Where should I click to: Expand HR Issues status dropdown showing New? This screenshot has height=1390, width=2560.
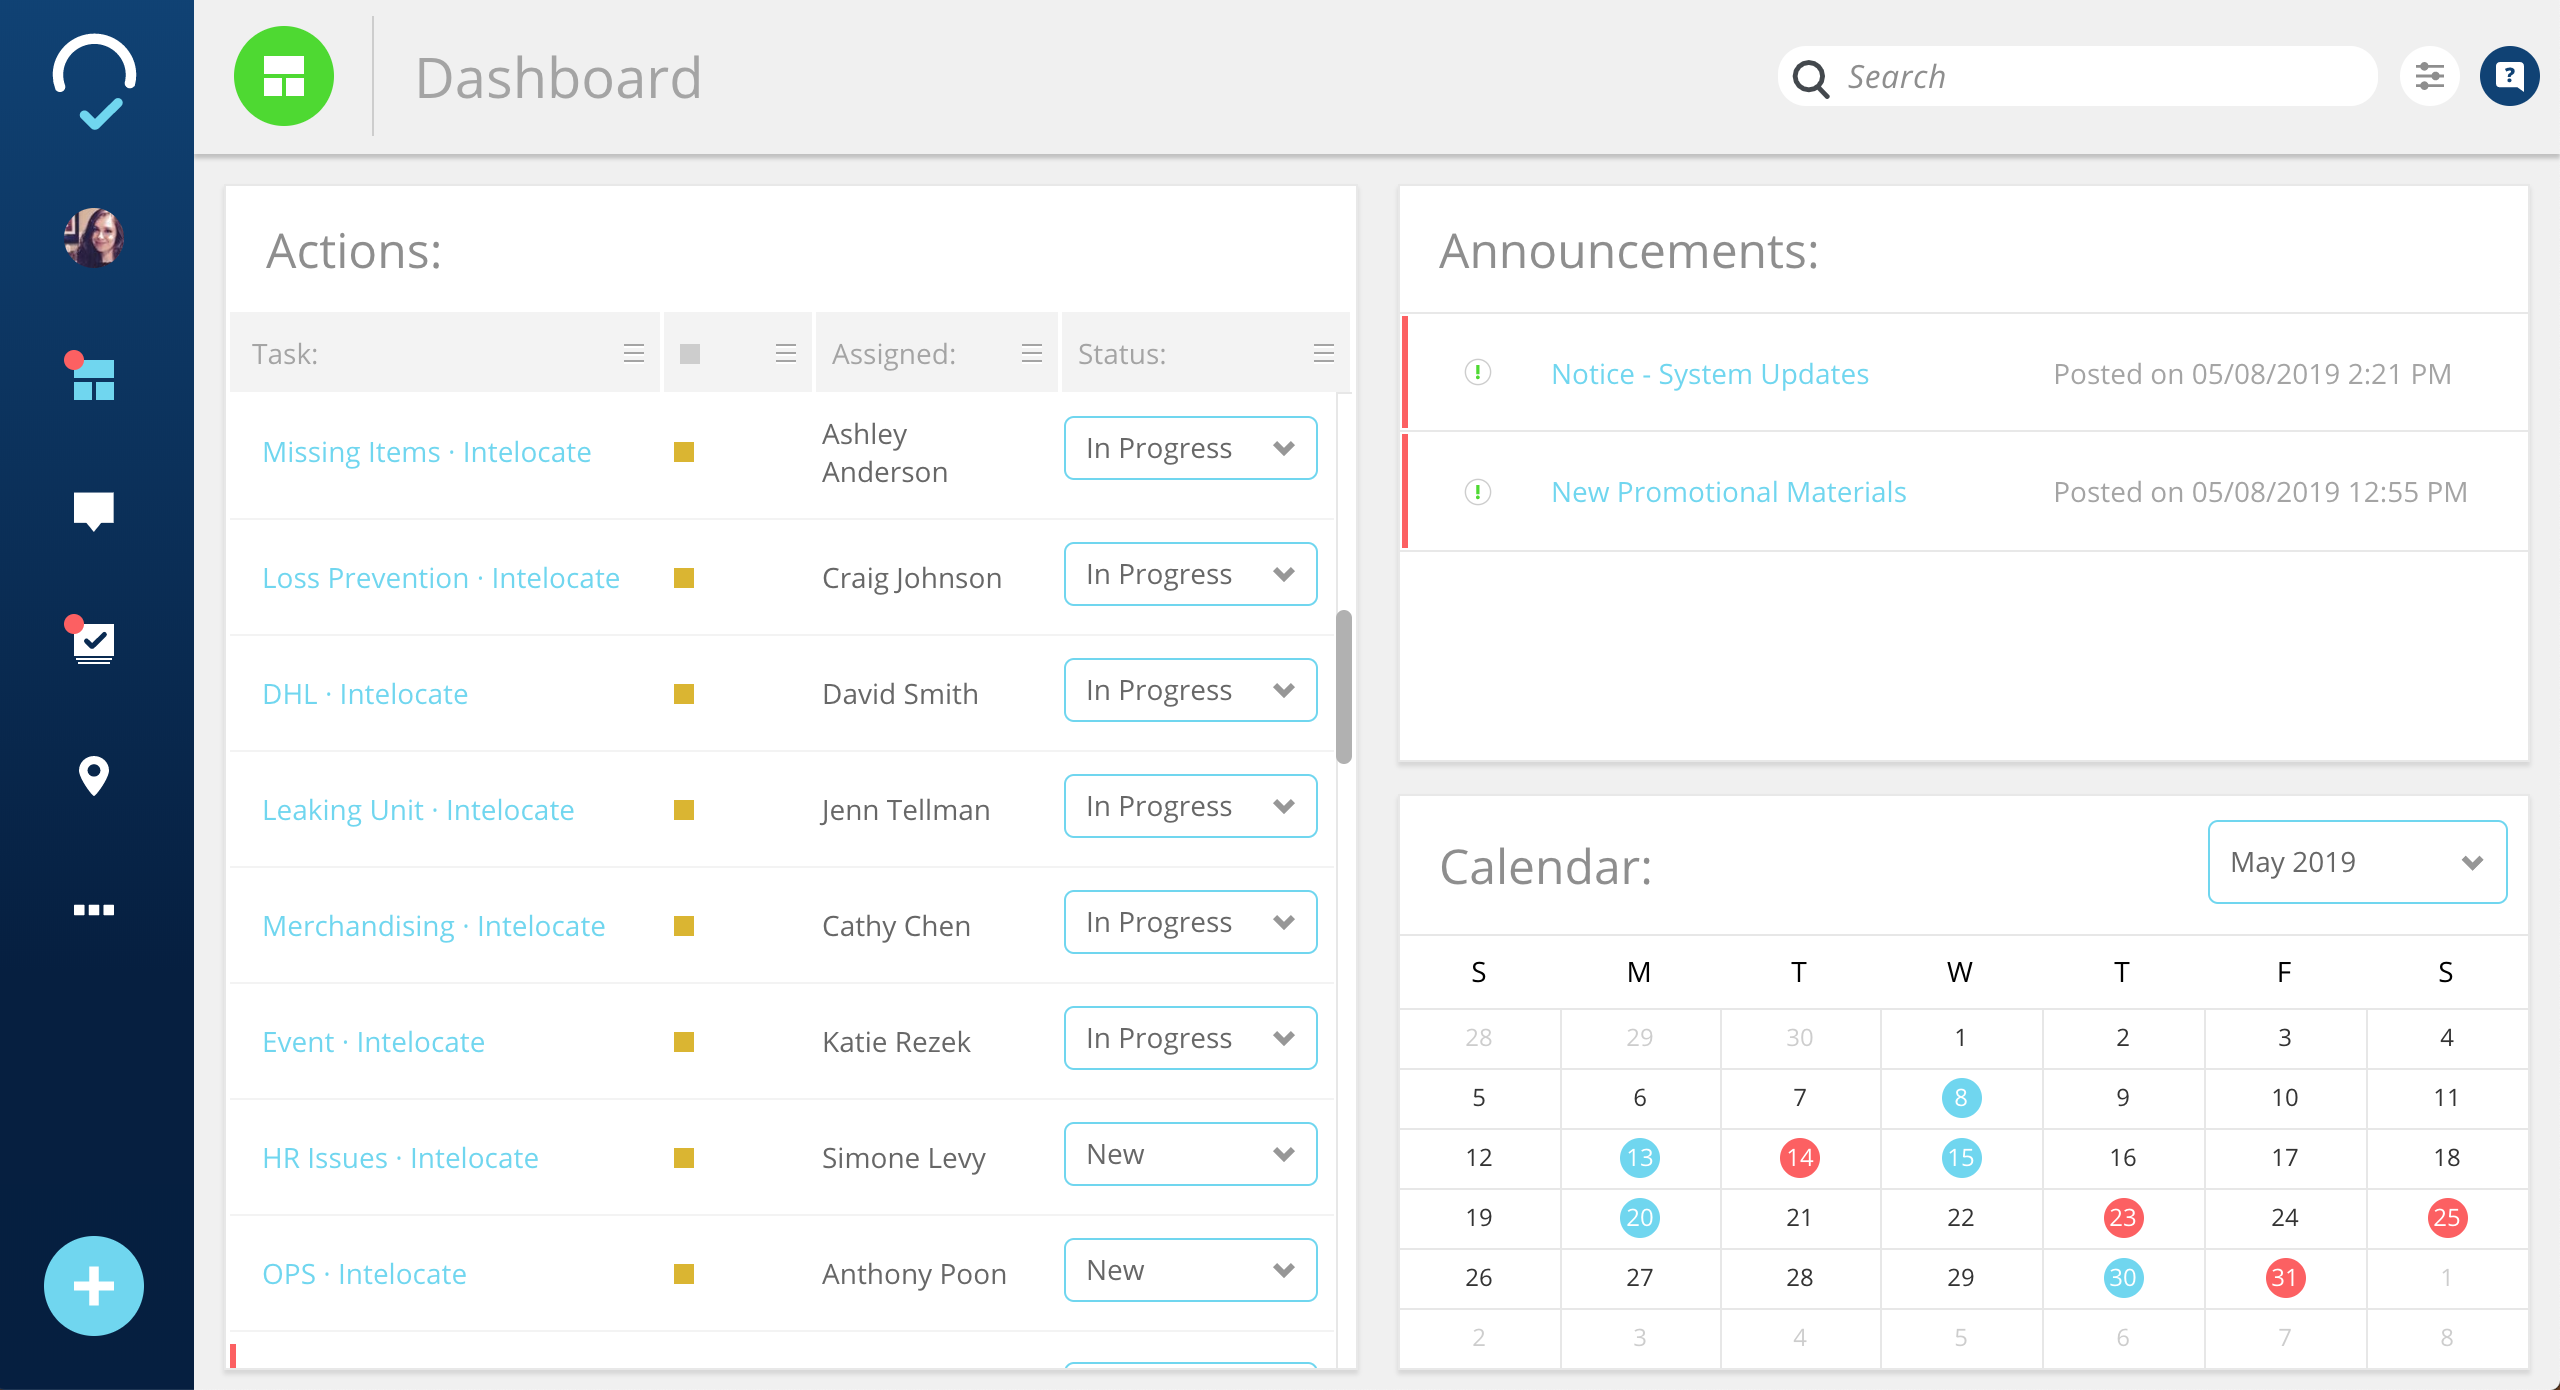pyautogui.click(x=1190, y=1154)
